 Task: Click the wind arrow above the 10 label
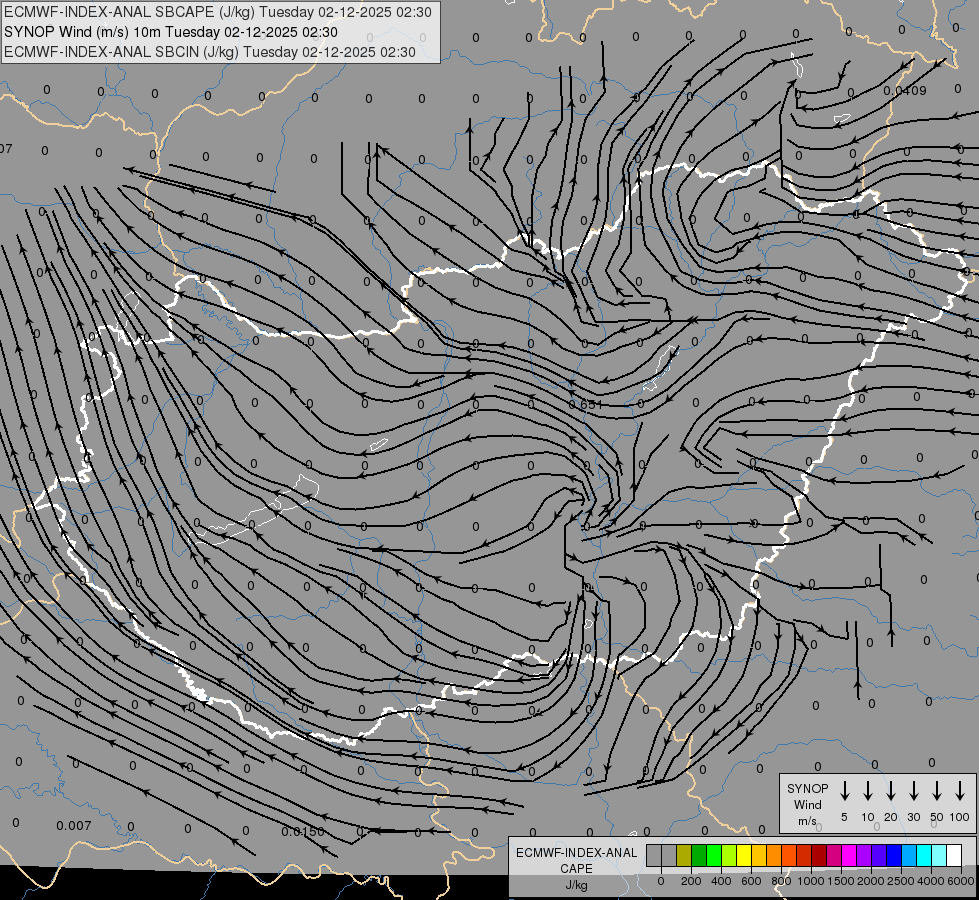[x=868, y=791]
